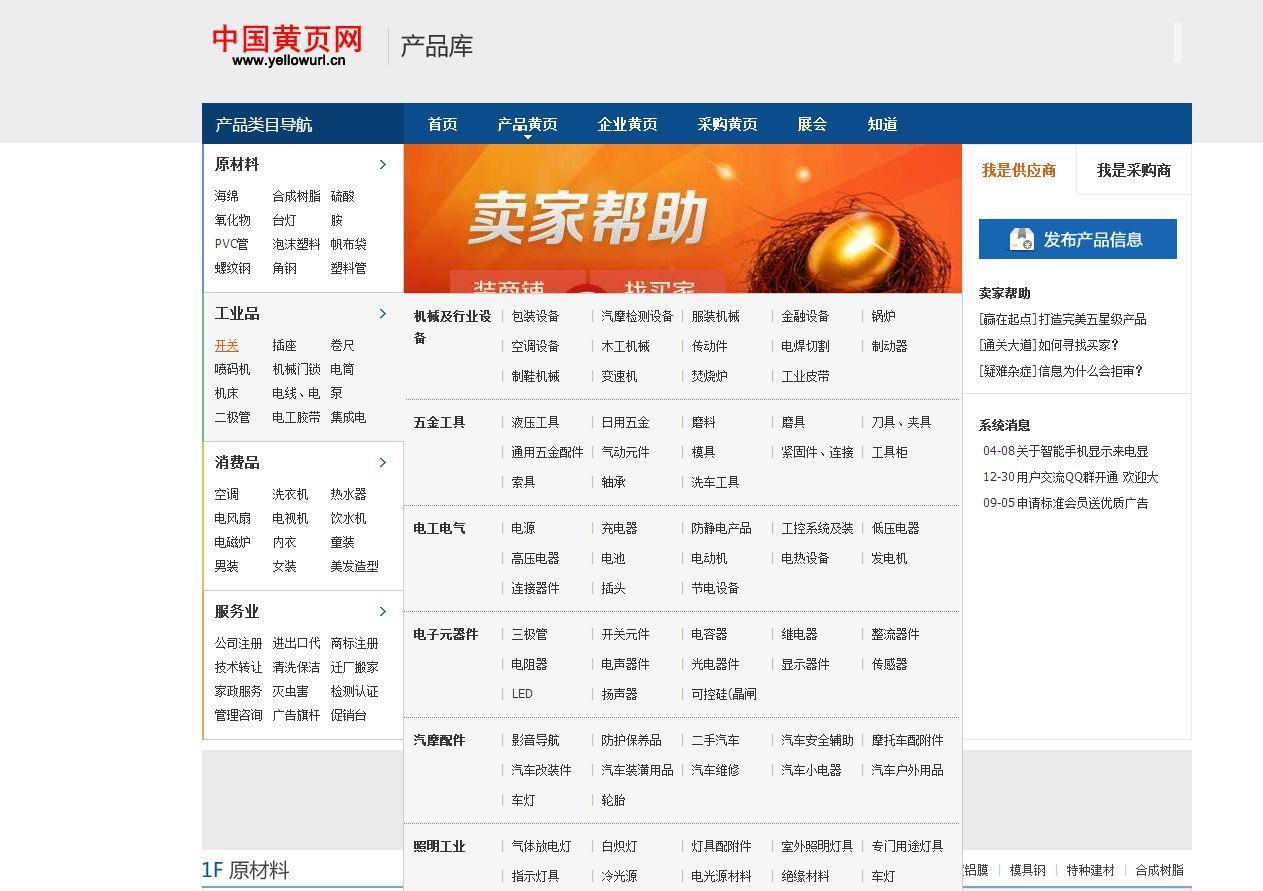1263x891 pixels.
Task: Open the 企业黄页 menu item
Action: tap(627, 124)
